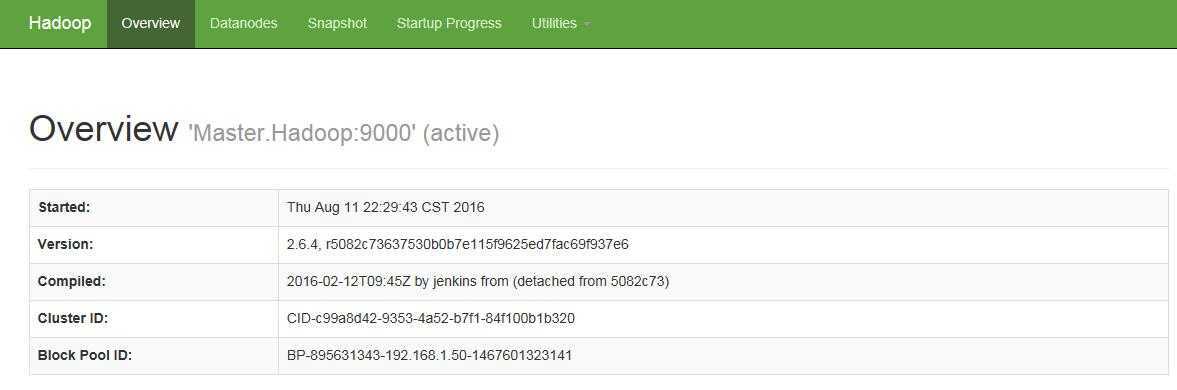Go to the Snapshot page
The width and height of the screenshot is (1177, 390).
click(x=337, y=23)
